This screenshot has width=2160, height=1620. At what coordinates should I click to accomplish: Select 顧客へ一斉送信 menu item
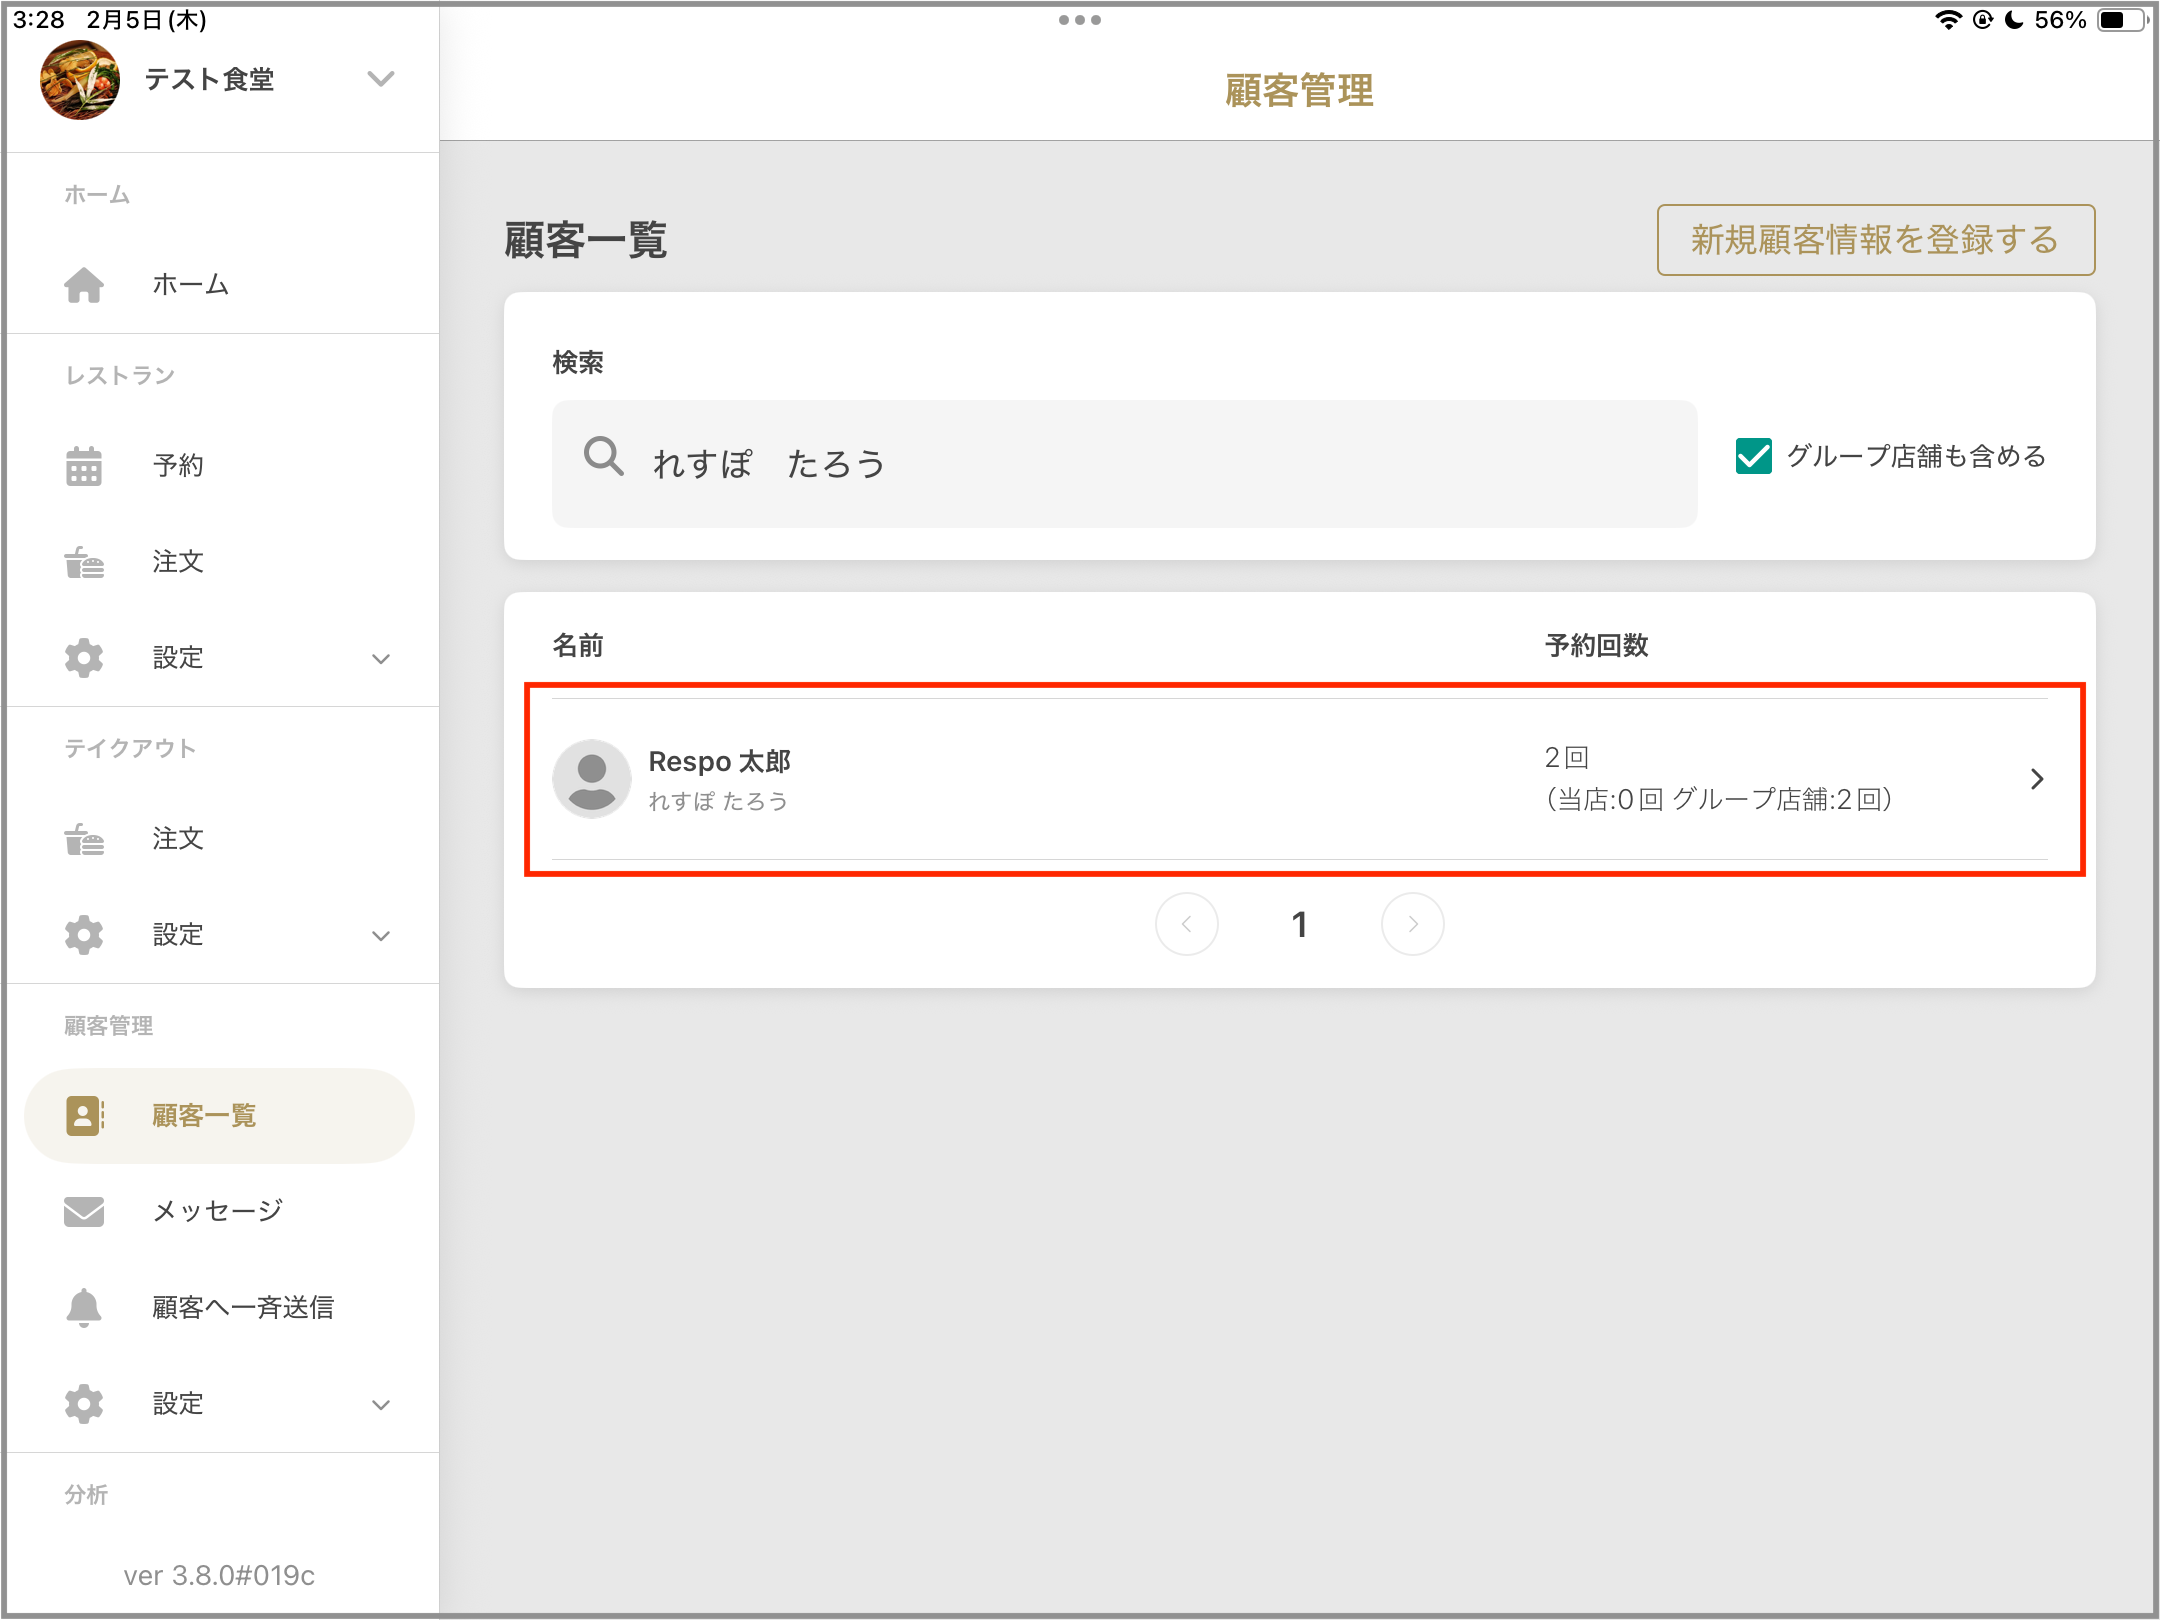(243, 1307)
